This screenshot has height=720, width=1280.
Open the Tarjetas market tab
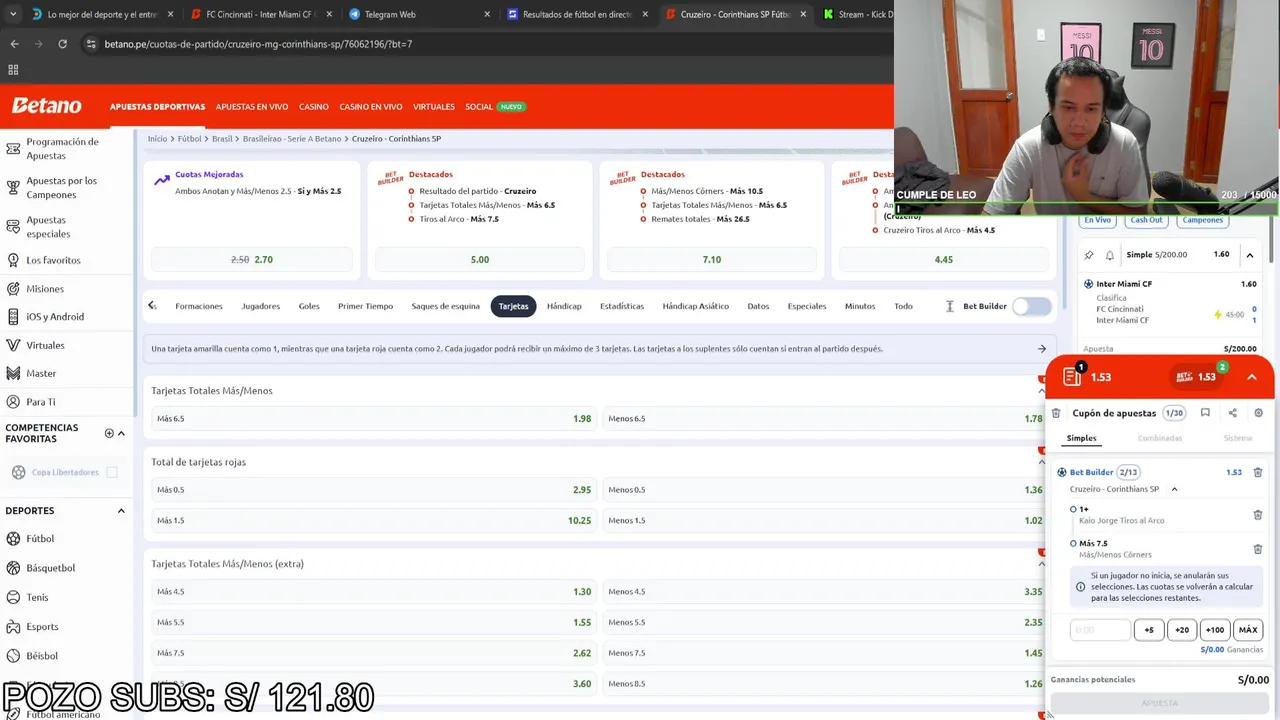click(513, 306)
